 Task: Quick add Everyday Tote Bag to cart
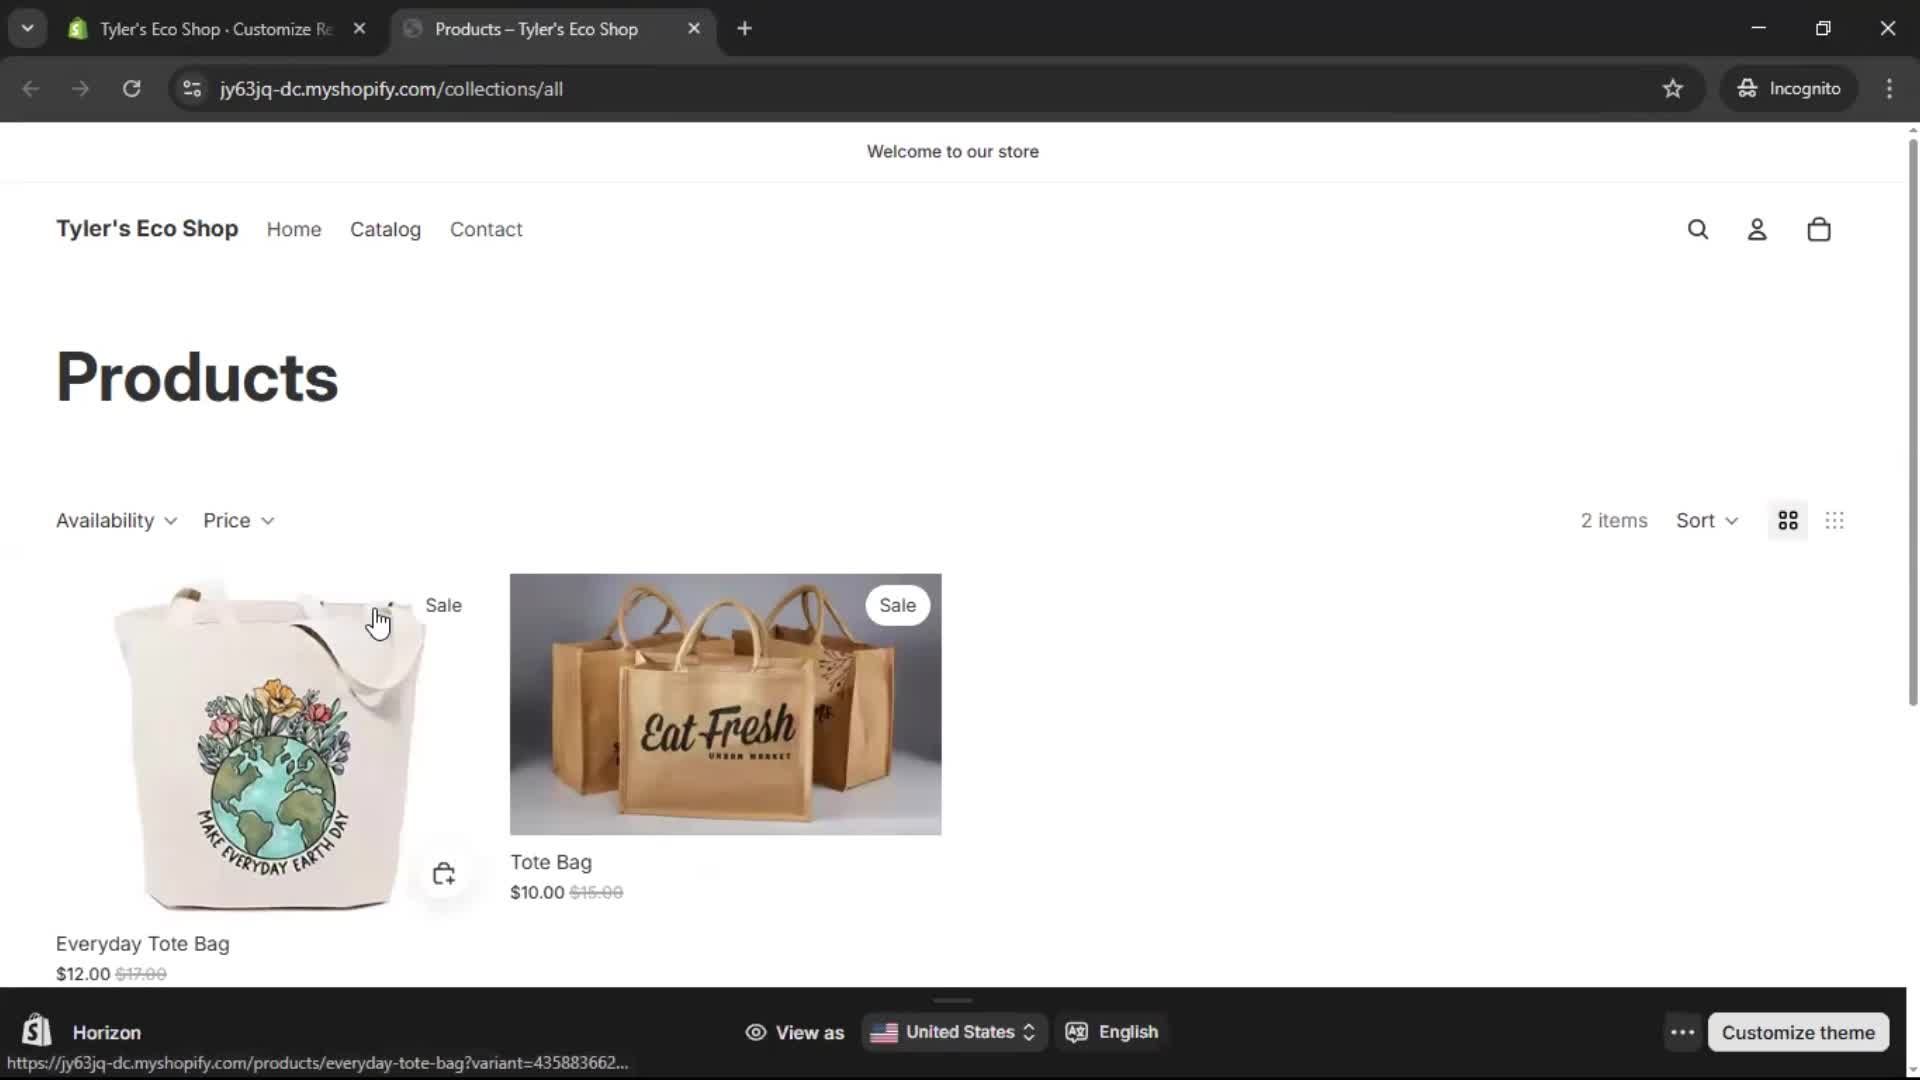[x=444, y=874]
